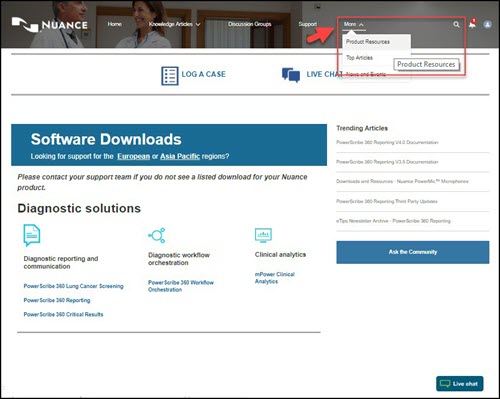Click the Nuance logo
Image resolution: width=500 pixels, height=399 pixels.
pyautogui.click(x=50, y=25)
